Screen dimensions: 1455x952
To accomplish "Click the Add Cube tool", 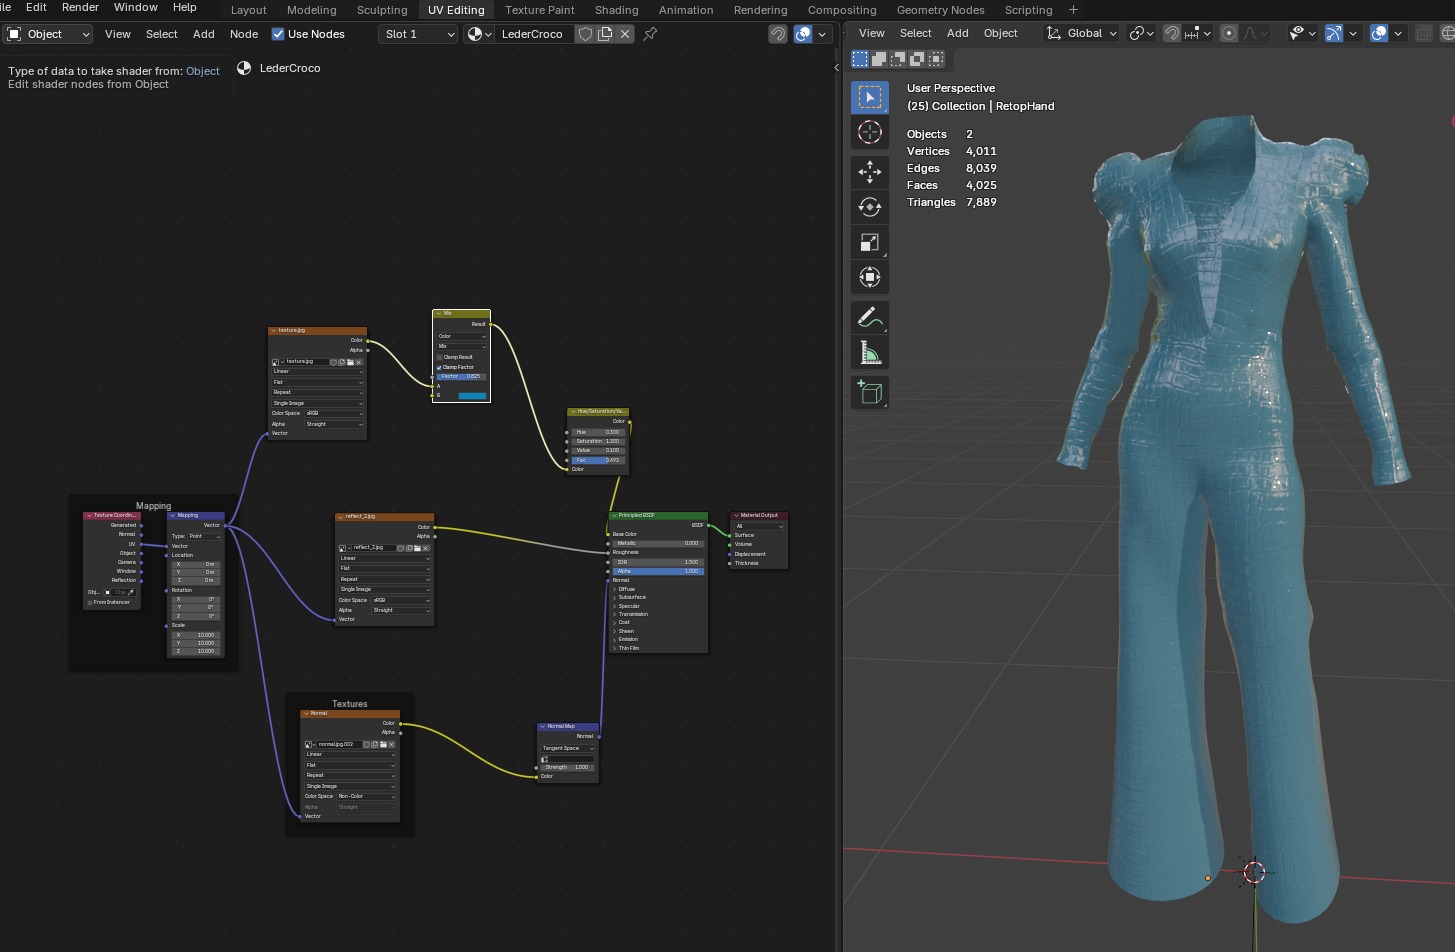I will [869, 393].
